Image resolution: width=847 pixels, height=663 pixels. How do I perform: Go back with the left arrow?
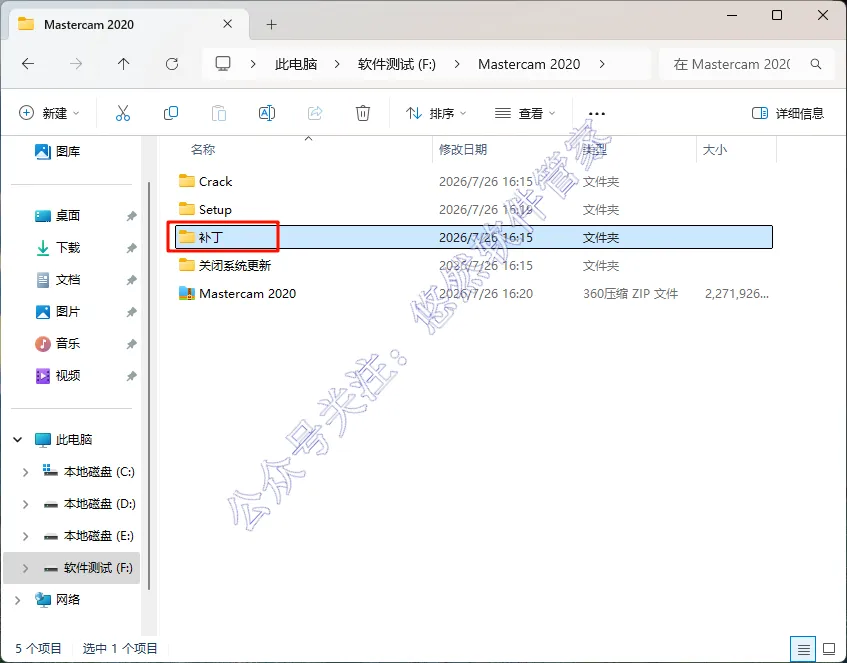[28, 64]
